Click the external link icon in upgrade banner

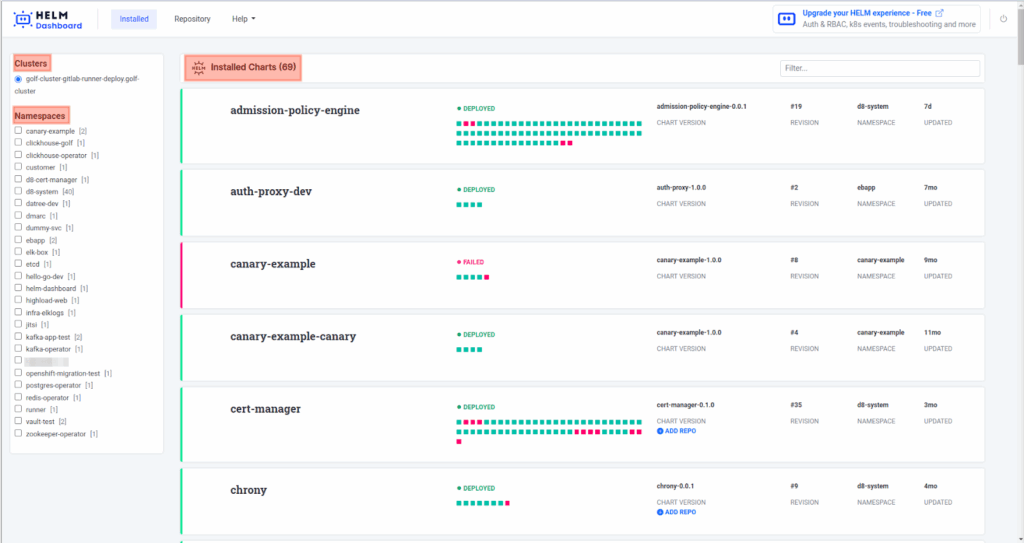pyautogui.click(x=939, y=13)
